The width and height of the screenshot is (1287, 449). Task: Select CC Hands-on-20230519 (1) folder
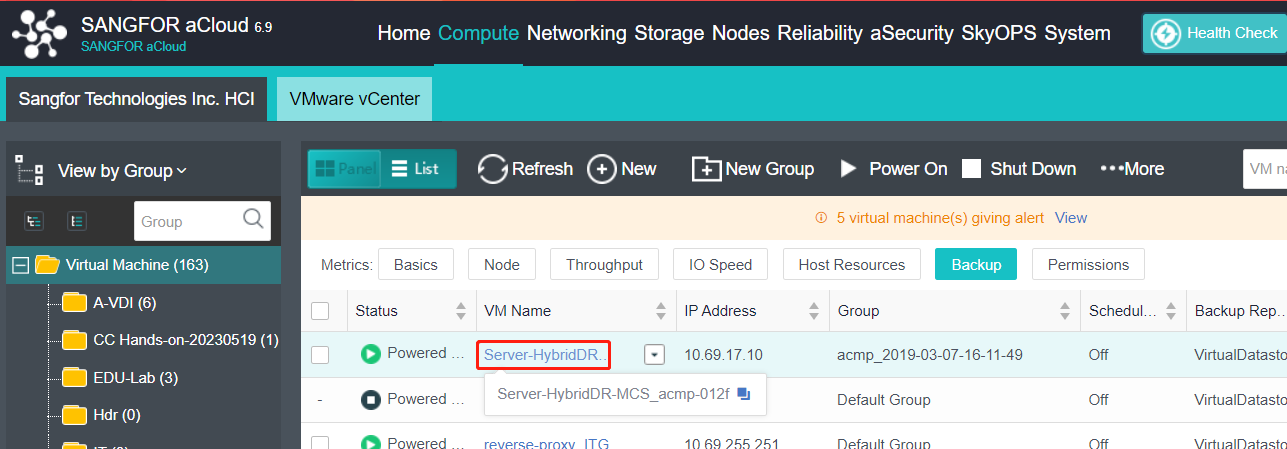pyautogui.click(x=186, y=340)
